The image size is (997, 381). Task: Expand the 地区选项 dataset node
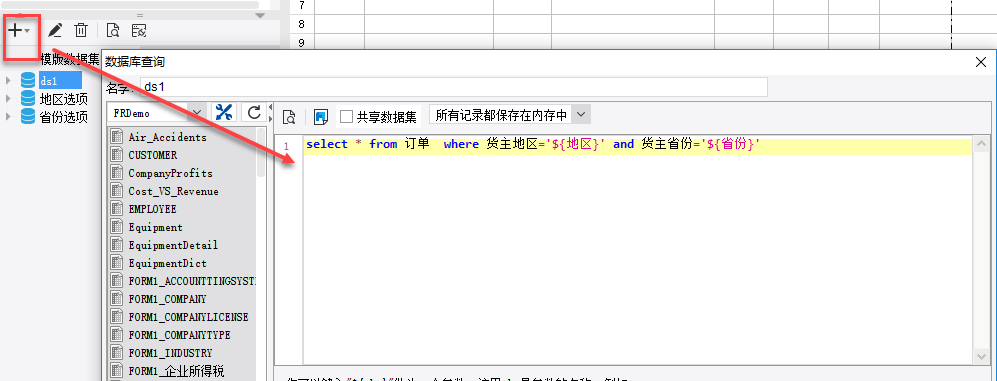pos(8,99)
